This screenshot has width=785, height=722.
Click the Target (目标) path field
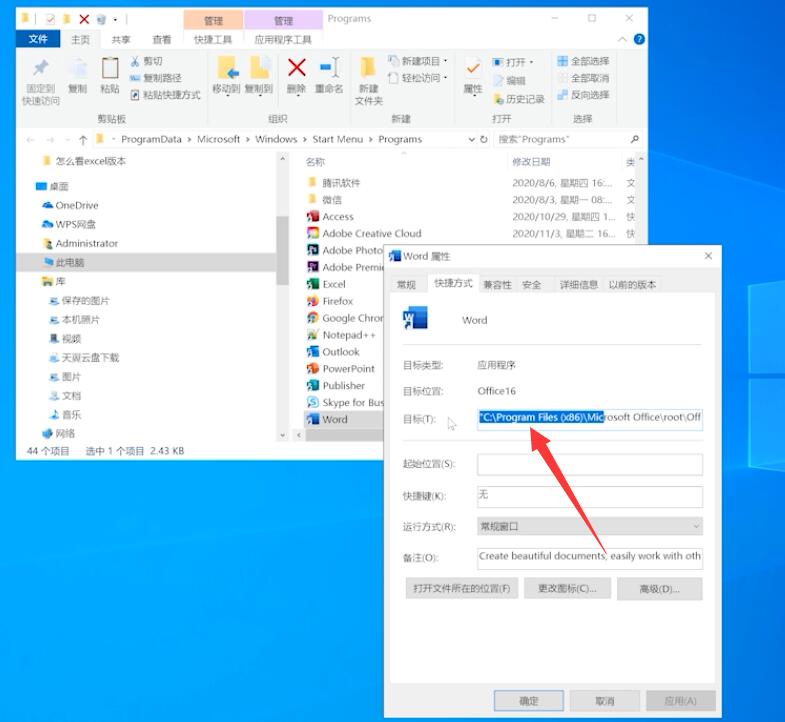[590, 418]
